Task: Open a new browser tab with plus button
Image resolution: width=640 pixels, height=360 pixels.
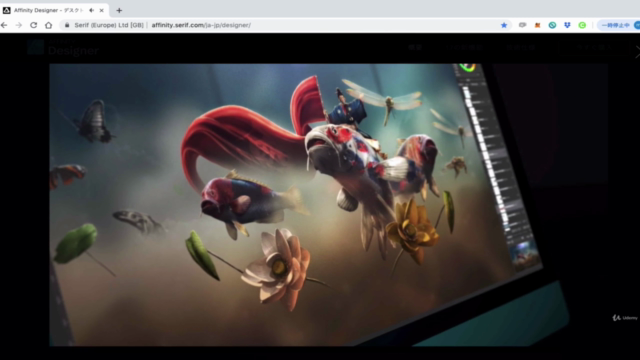Action: pos(119,10)
